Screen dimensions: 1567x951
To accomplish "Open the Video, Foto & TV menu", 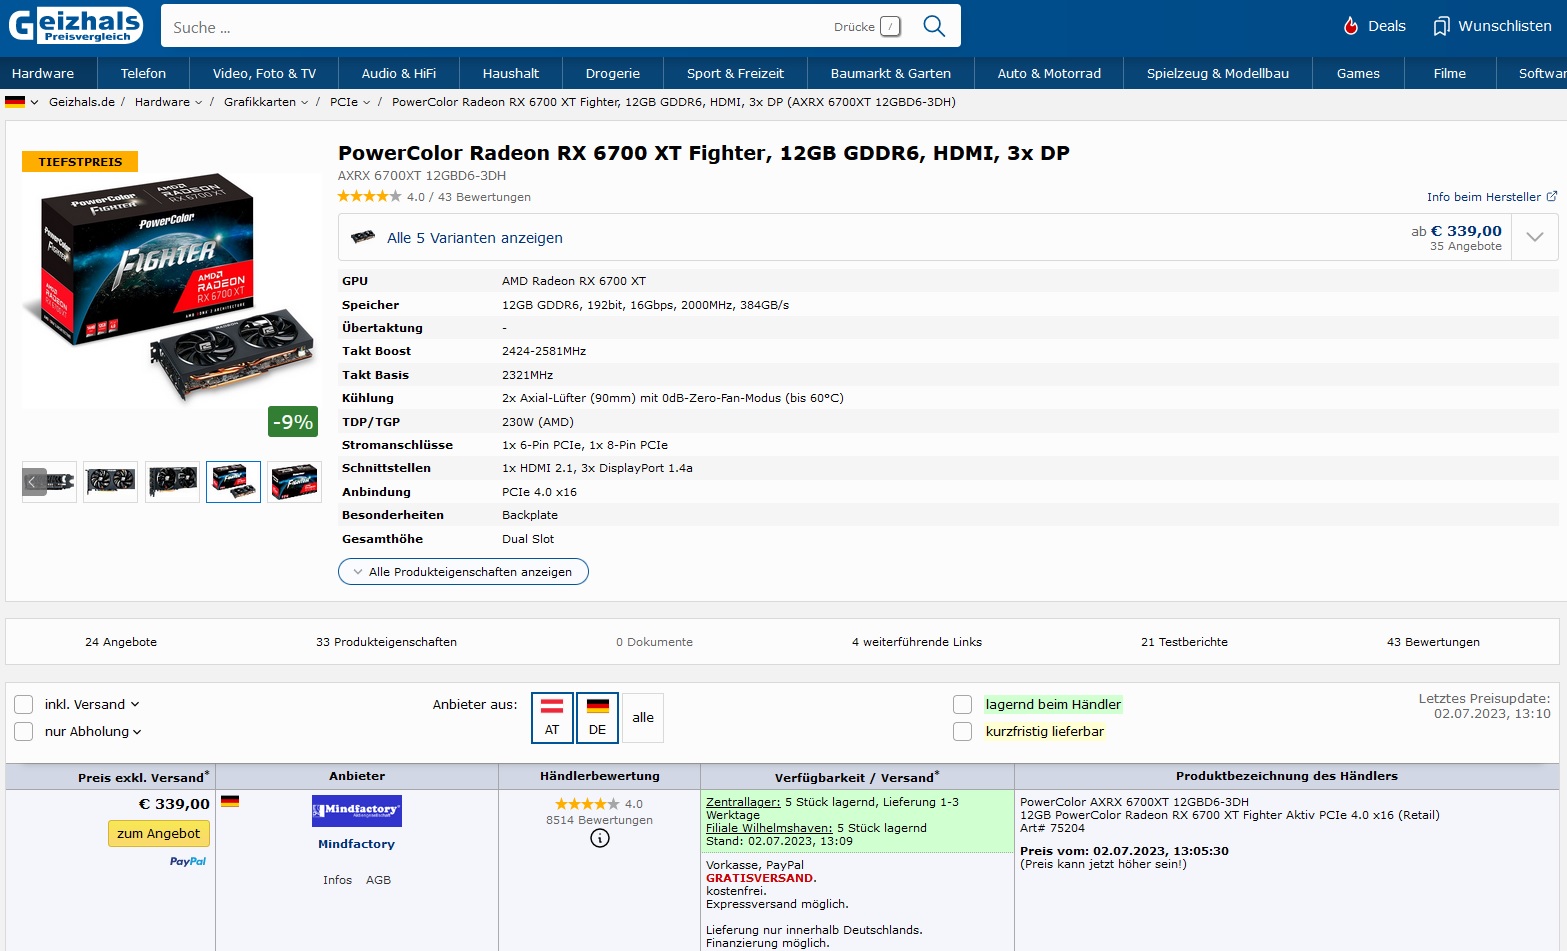I will (x=264, y=73).
